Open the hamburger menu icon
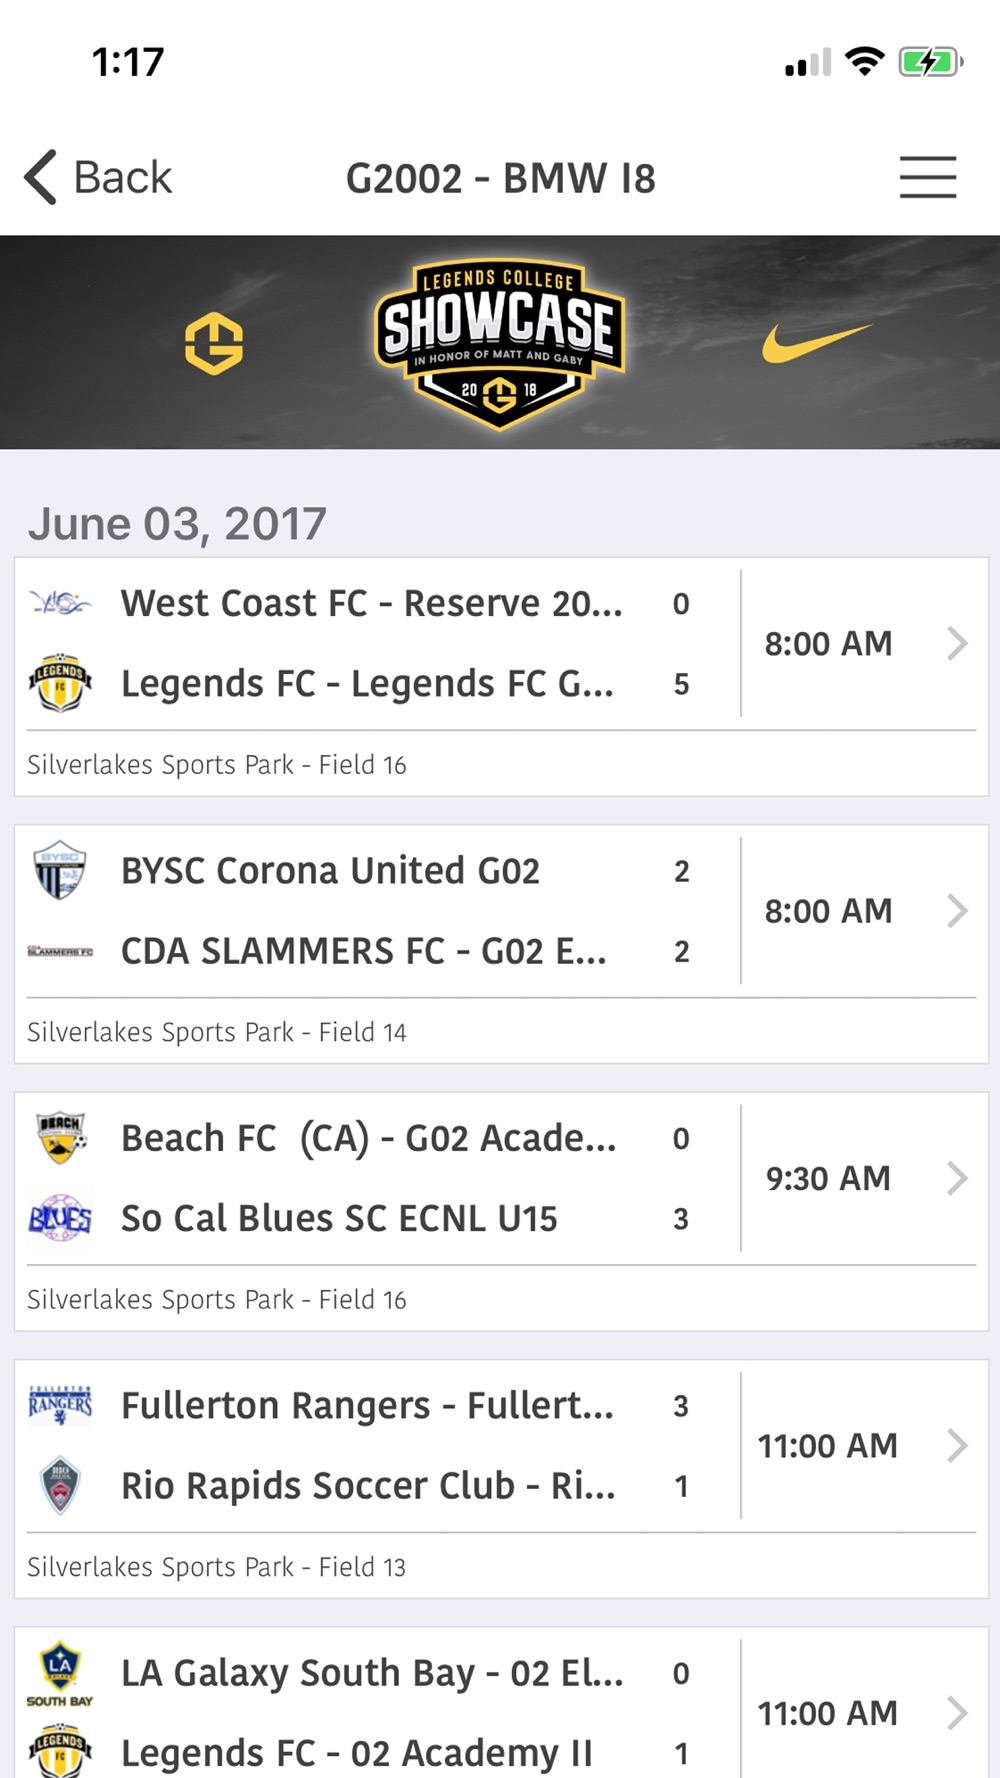The height and width of the screenshot is (1778, 1000). (928, 177)
